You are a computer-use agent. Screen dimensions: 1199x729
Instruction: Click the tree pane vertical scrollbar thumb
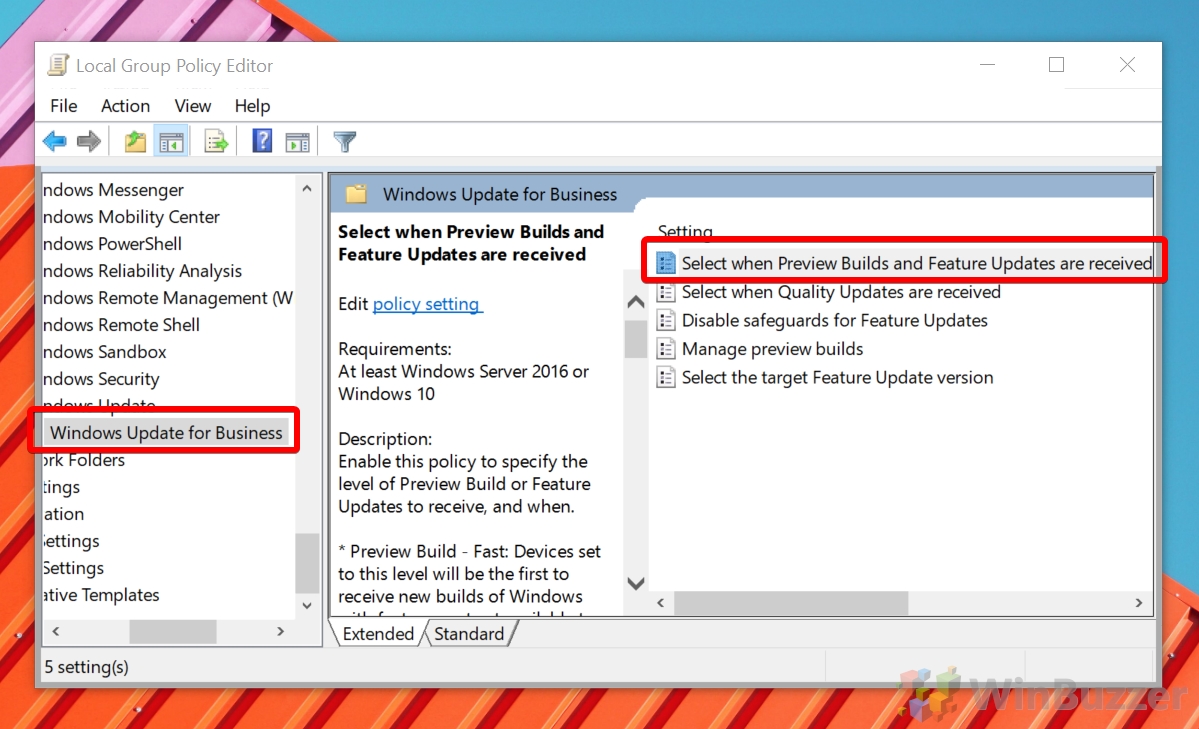point(307,562)
